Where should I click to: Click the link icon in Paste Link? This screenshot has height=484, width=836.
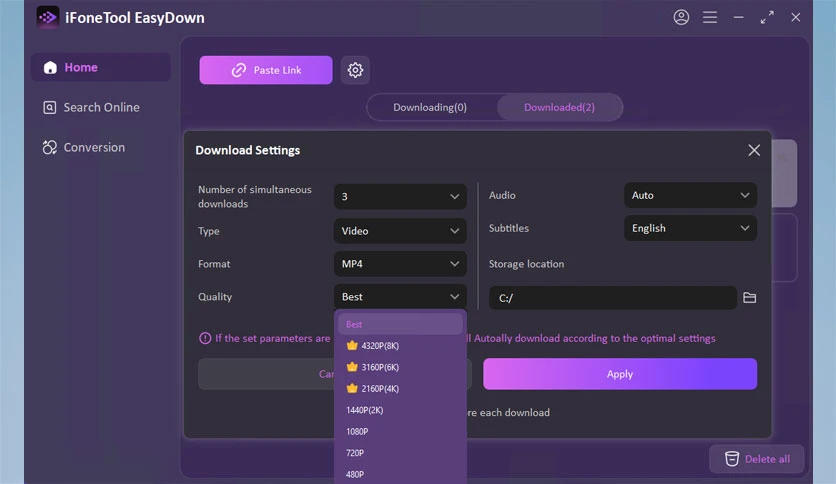tap(238, 70)
